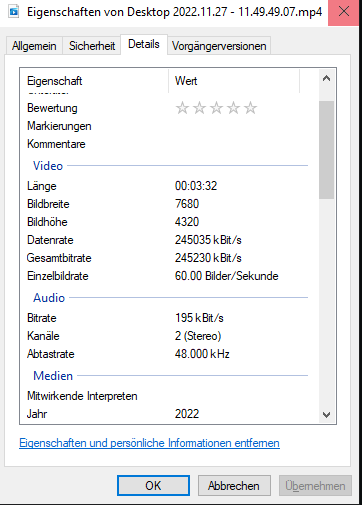Click the 48.000 kHz value

click(x=202, y=354)
